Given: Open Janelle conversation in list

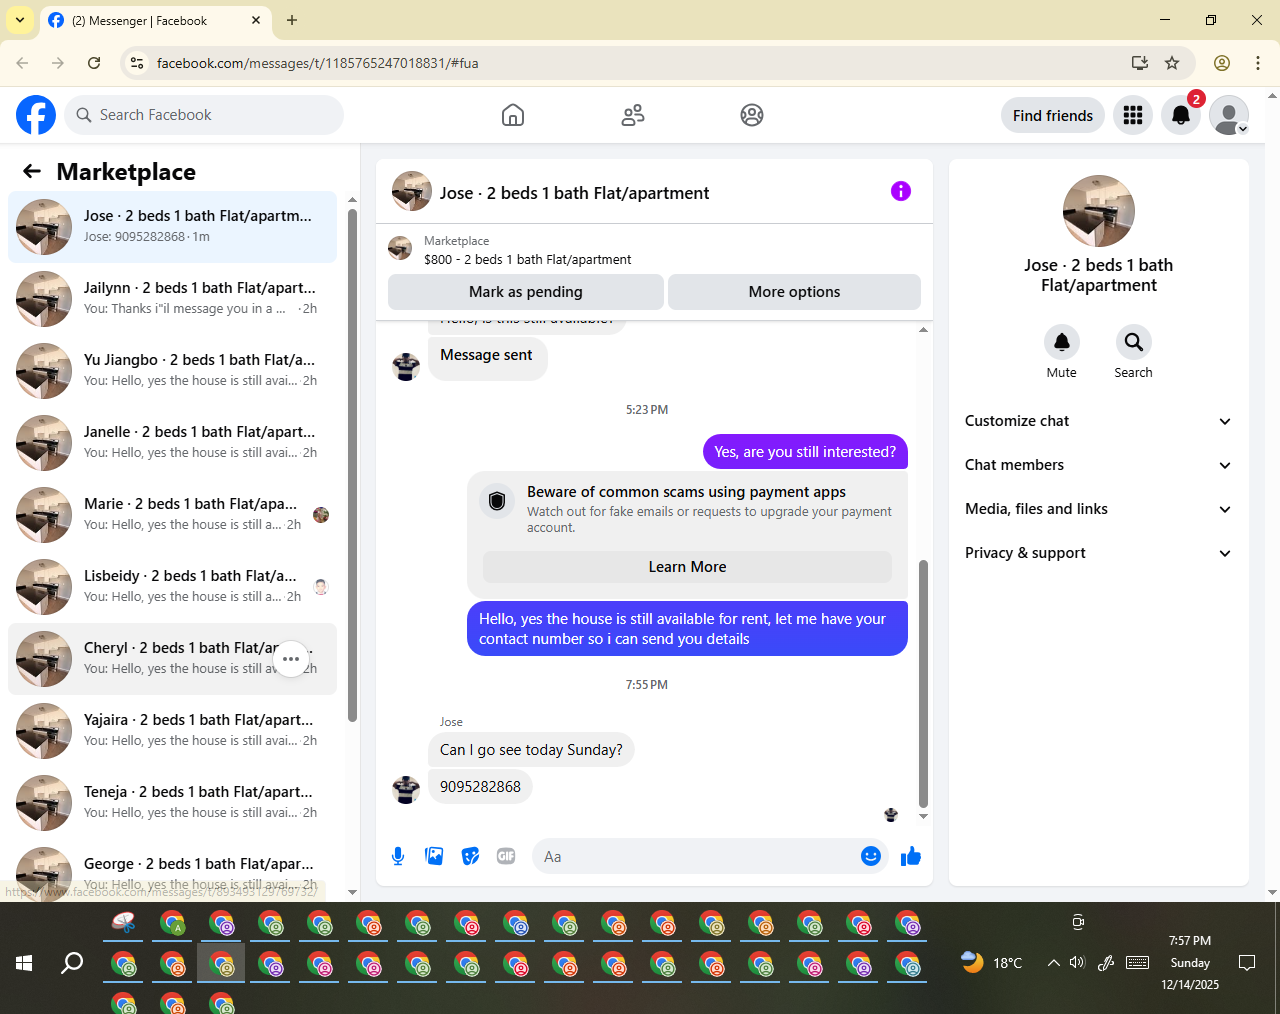Looking at the screenshot, I should coord(172,443).
